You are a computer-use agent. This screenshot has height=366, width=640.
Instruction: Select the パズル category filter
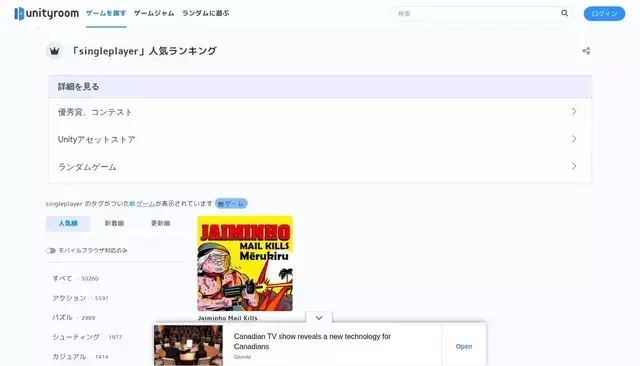tap(73, 317)
